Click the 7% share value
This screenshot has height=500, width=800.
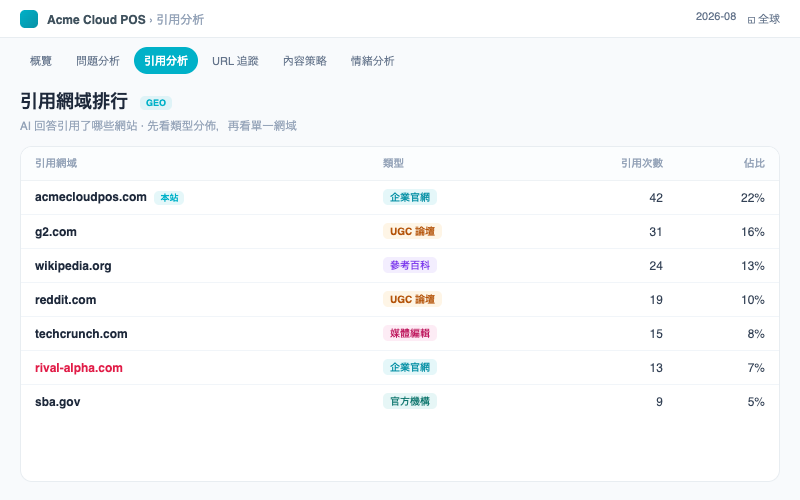click(x=756, y=368)
